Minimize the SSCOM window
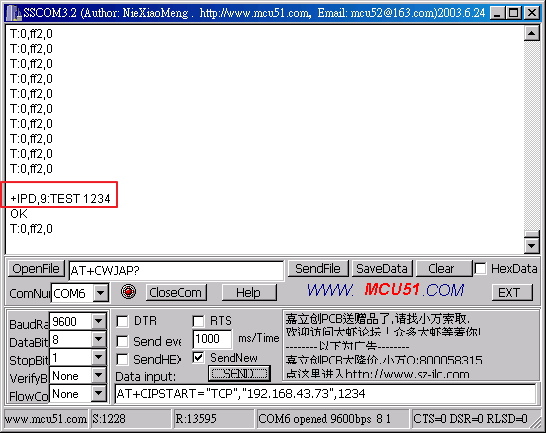Viewport: 546px width, 433px height. pos(498,13)
